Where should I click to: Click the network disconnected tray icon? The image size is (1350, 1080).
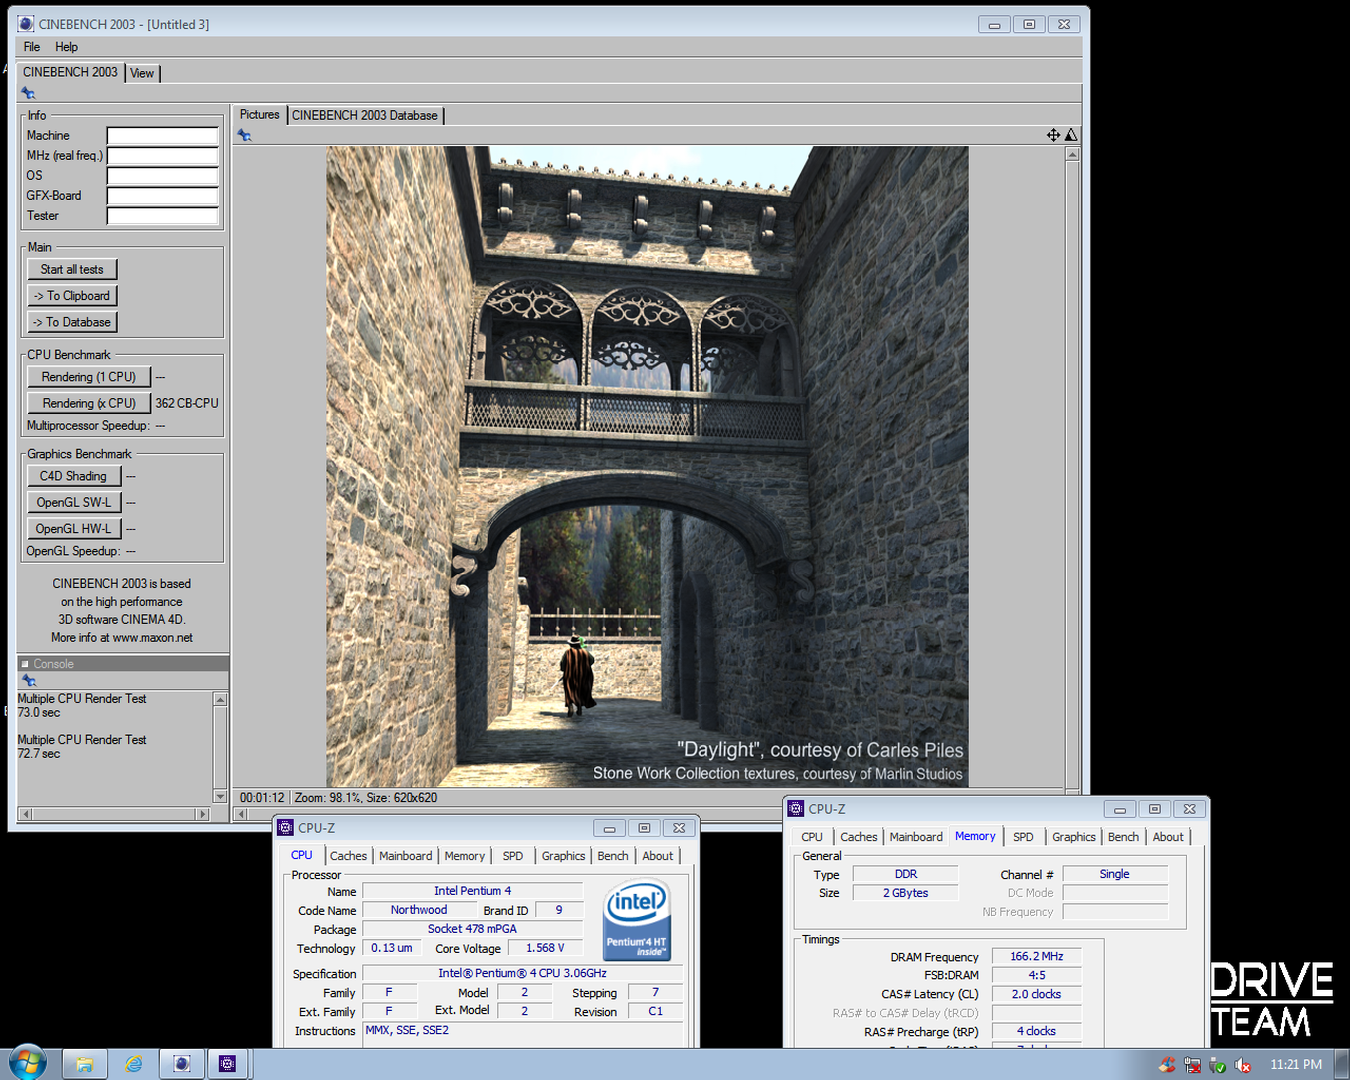click(1192, 1065)
